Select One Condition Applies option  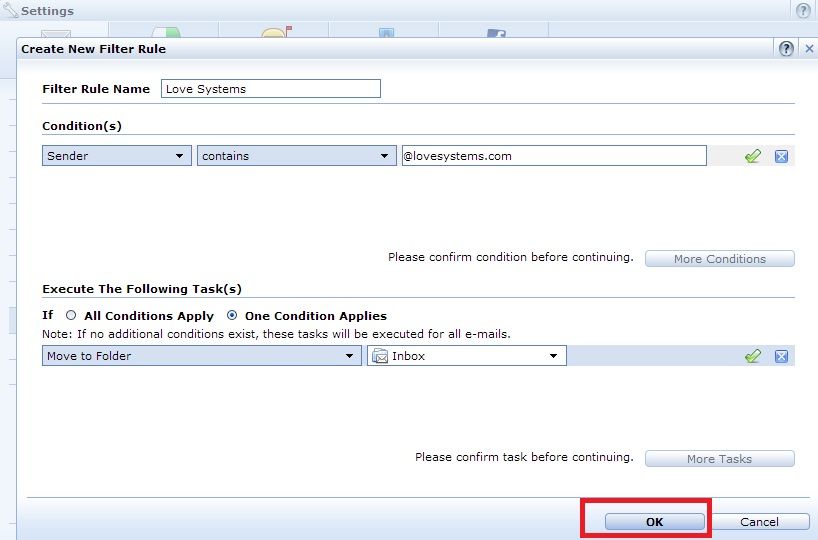[232, 315]
